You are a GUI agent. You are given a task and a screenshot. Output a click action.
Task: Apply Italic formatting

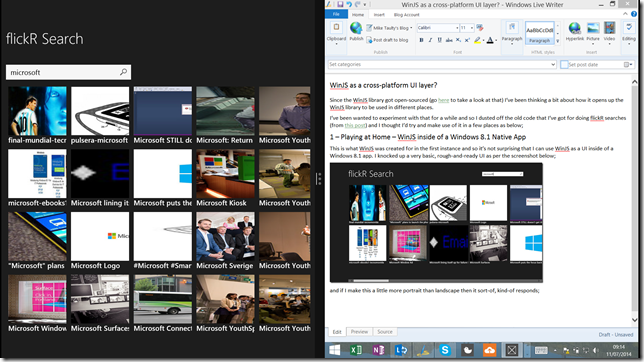coord(430,40)
